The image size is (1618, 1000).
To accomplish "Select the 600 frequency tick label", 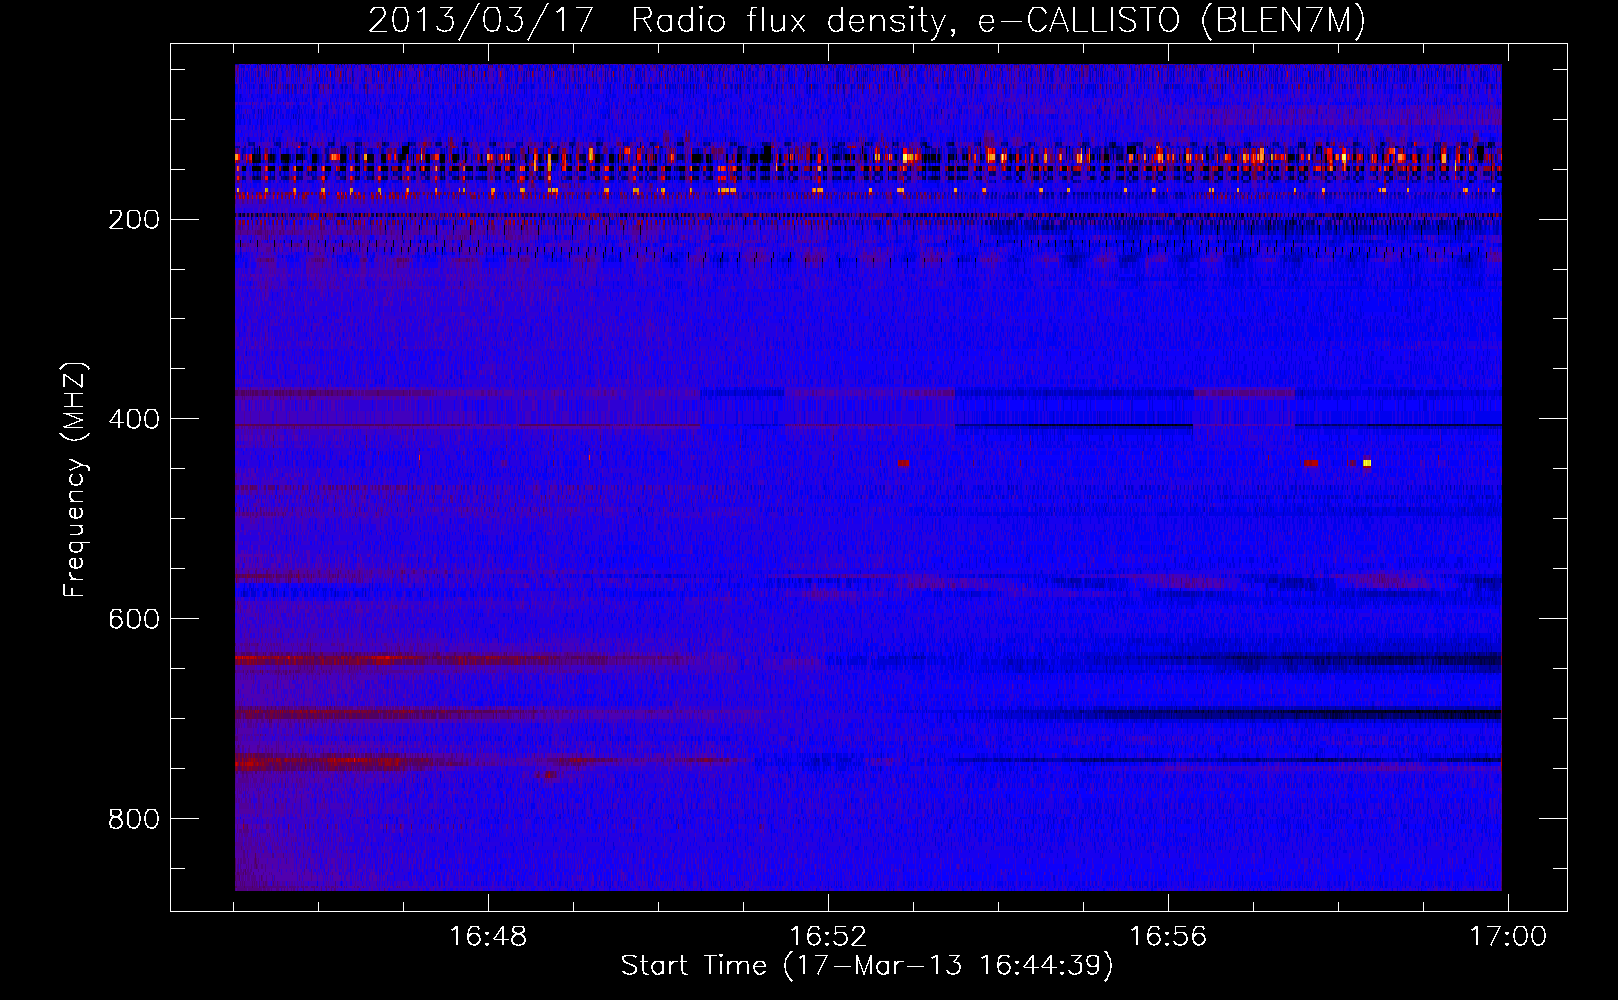I will pos(133,619).
